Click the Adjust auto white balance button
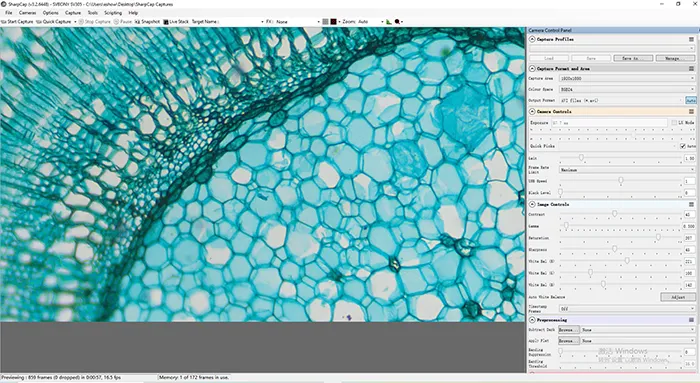This screenshot has height=383, width=700. pos(678,297)
